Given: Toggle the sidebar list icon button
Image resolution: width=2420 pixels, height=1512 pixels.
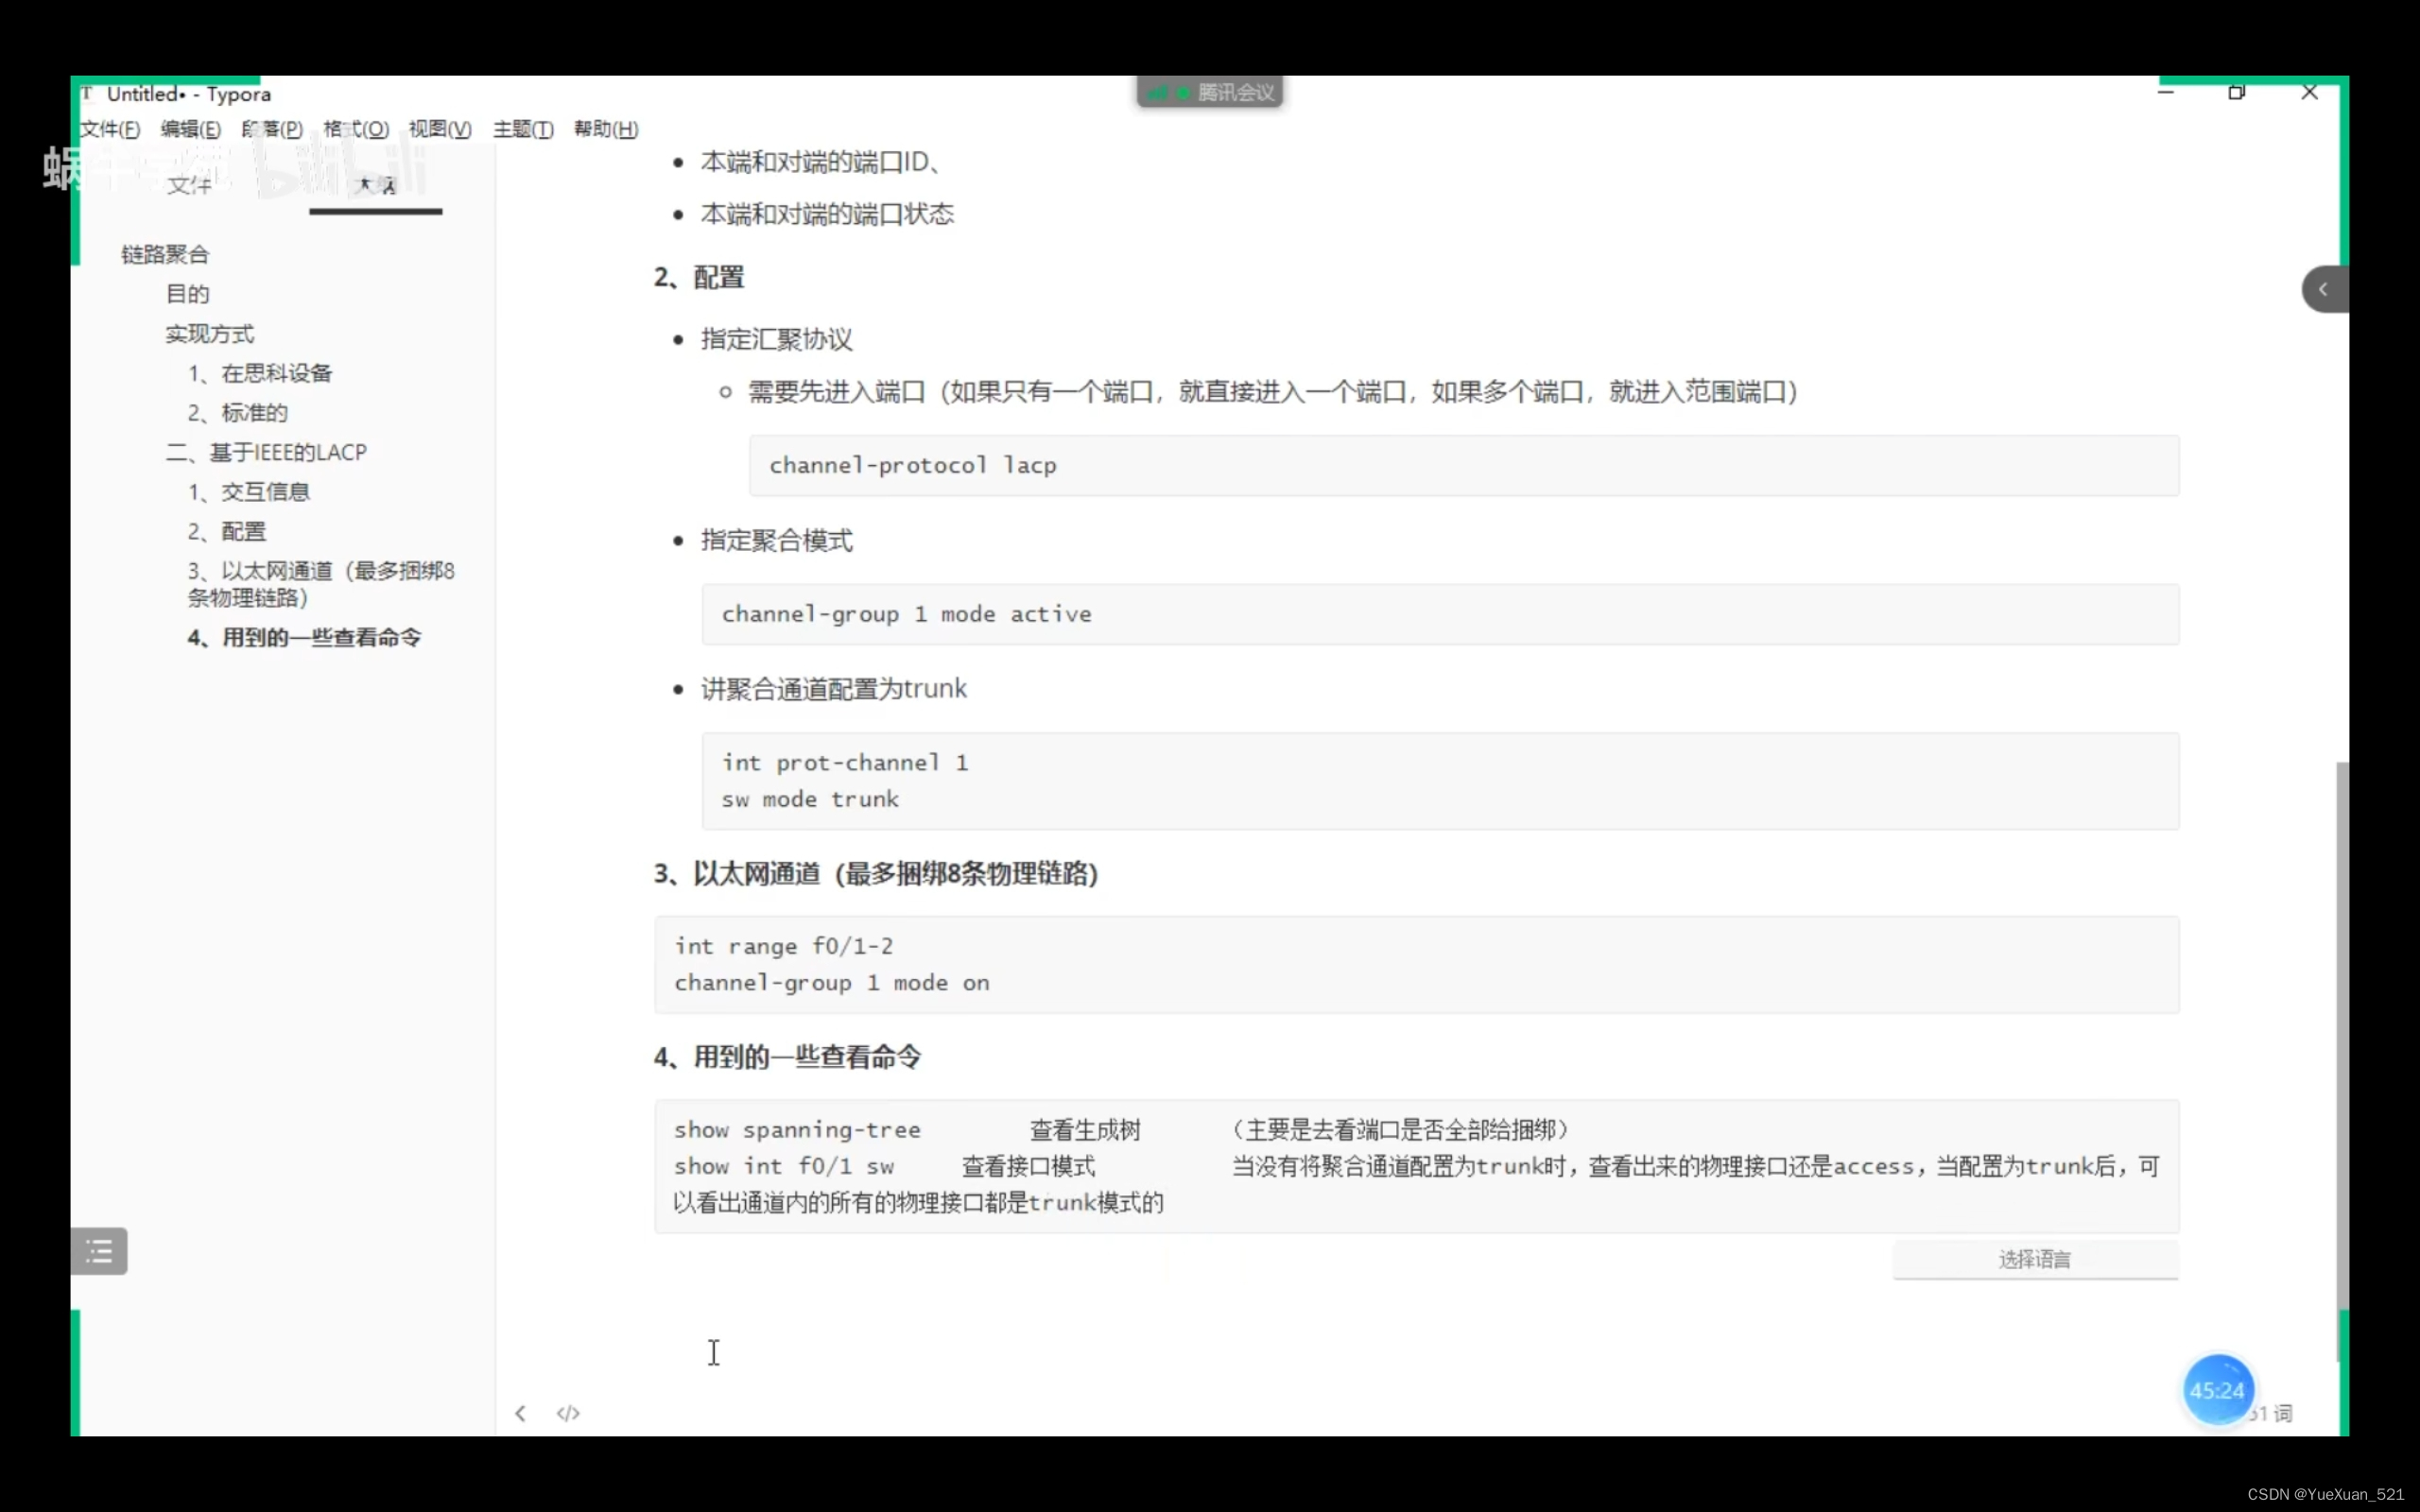Looking at the screenshot, I should (x=99, y=1250).
